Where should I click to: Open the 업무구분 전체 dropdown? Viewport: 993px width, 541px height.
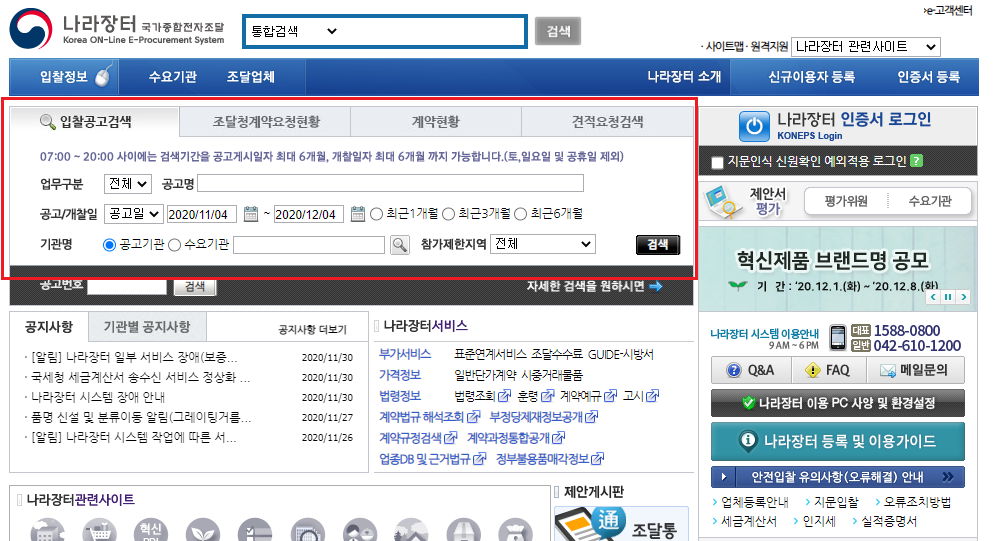coord(128,184)
